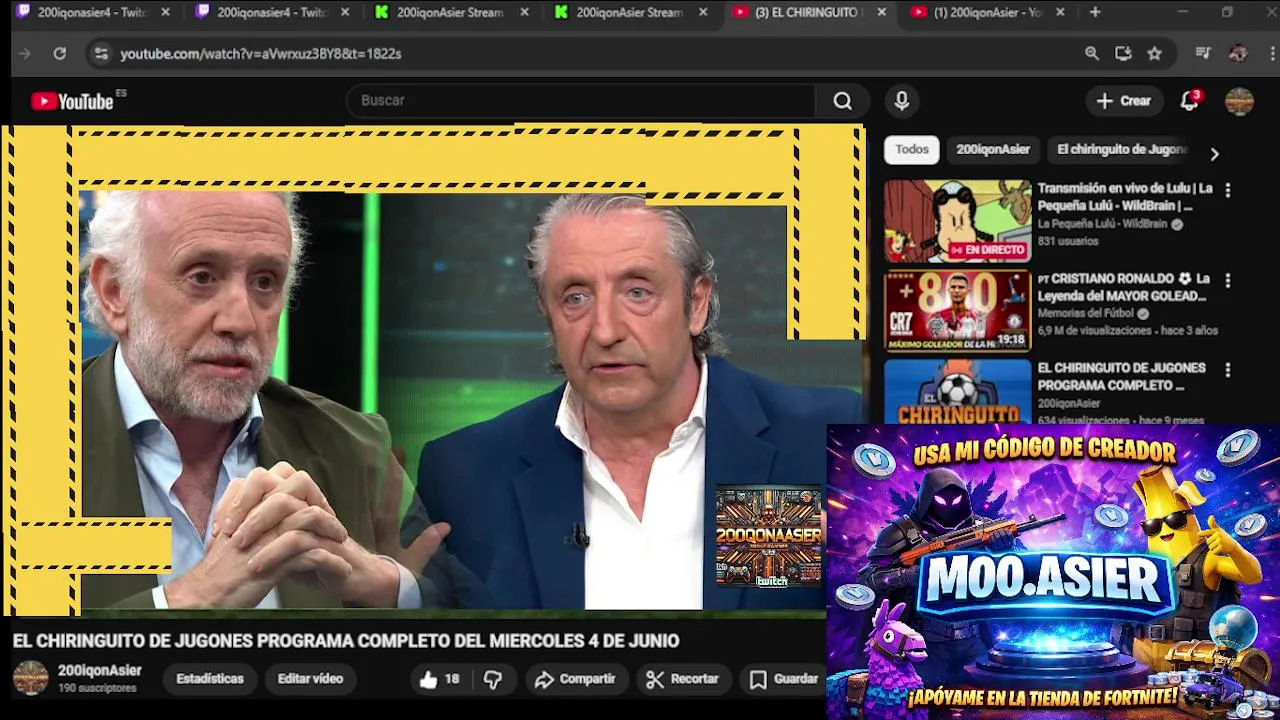Viewport: 1280px width, 720px height.
Task: Click the Editar vídeo button
Action: click(x=310, y=679)
